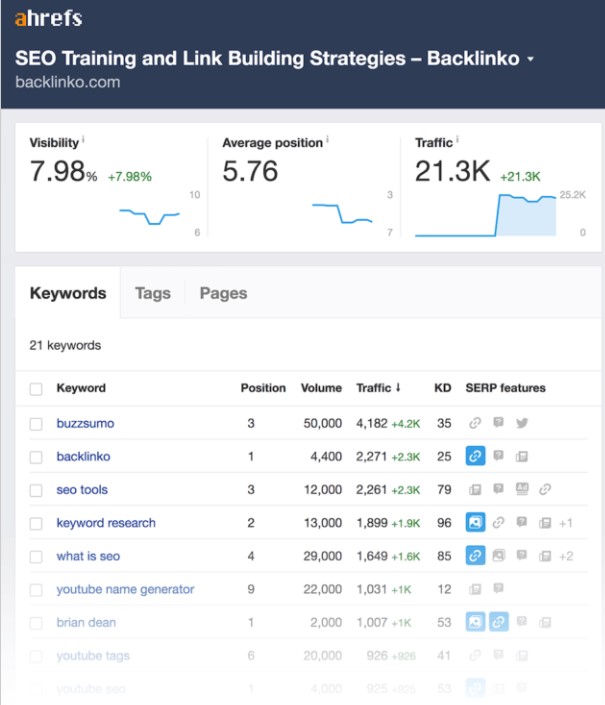Viewport: 605px width, 705px height.
Task: Switch to the Pages tab
Action: tap(223, 293)
